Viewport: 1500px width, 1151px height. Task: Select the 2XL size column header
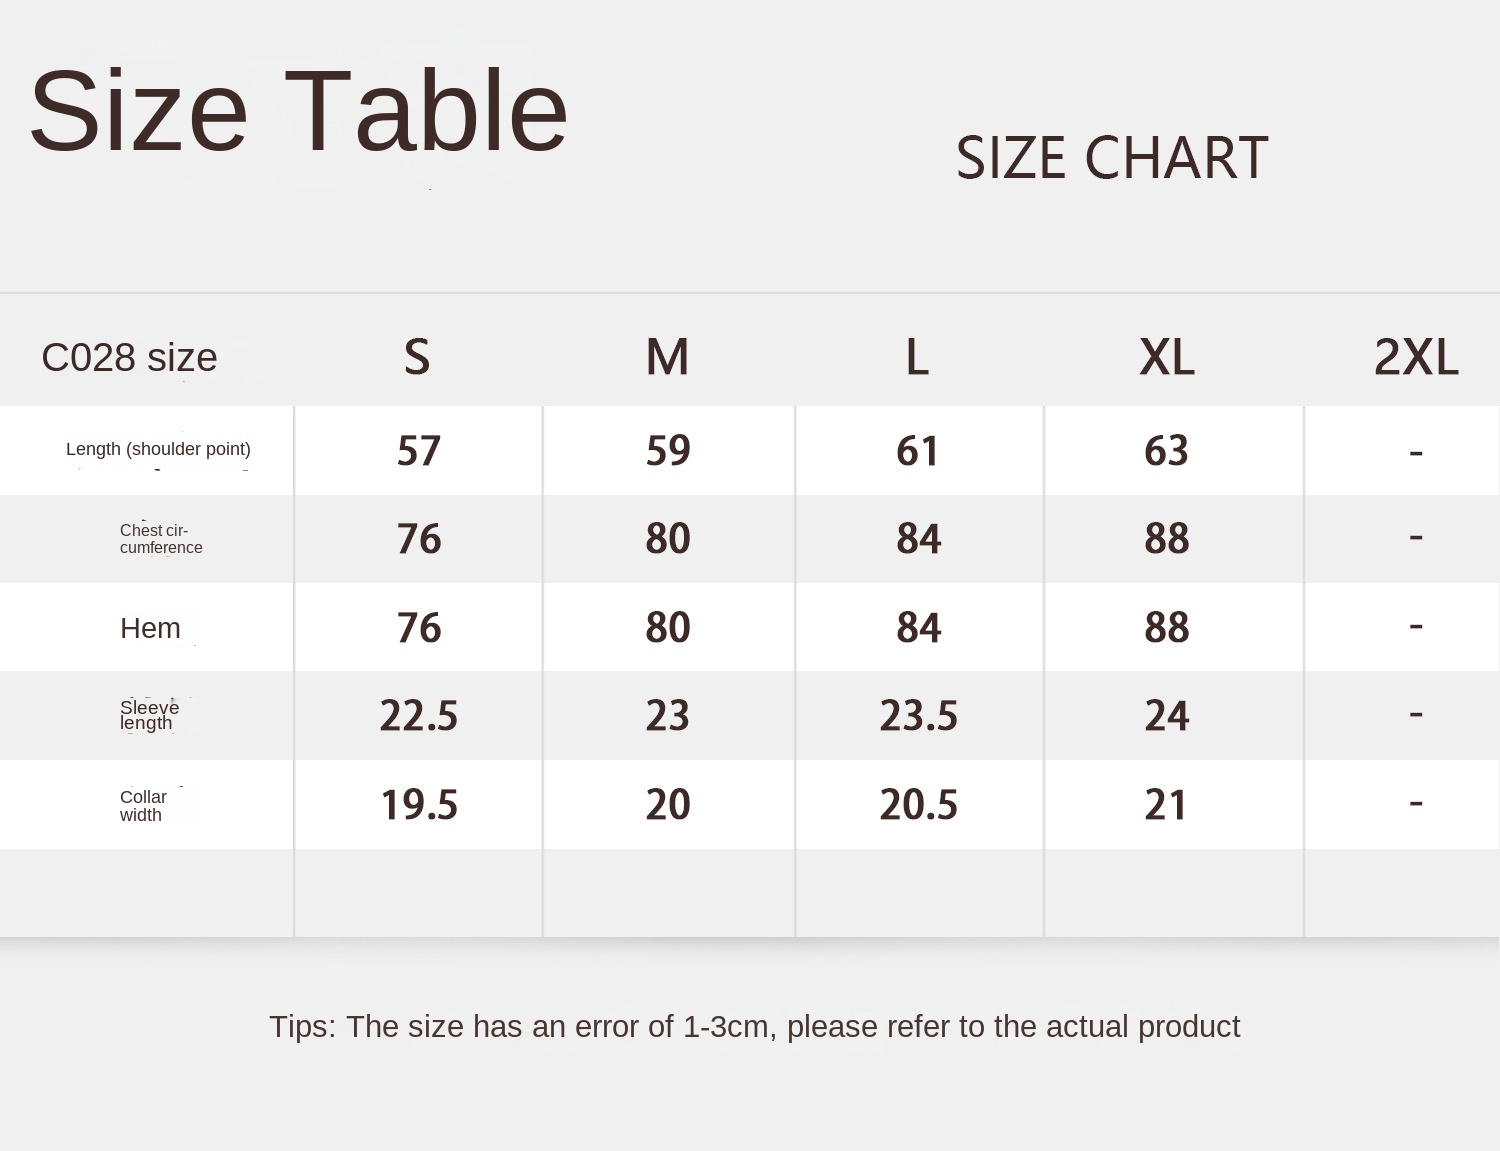coord(1416,357)
